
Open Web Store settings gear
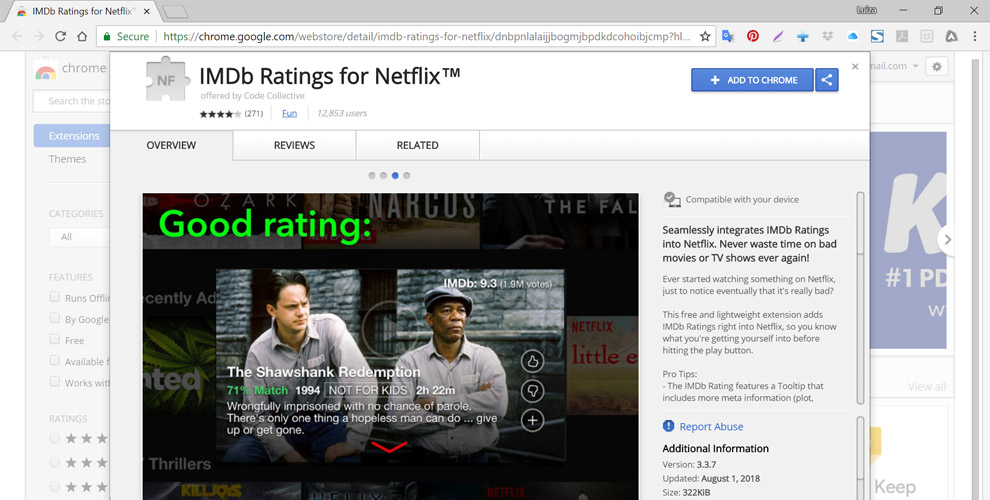point(936,66)
